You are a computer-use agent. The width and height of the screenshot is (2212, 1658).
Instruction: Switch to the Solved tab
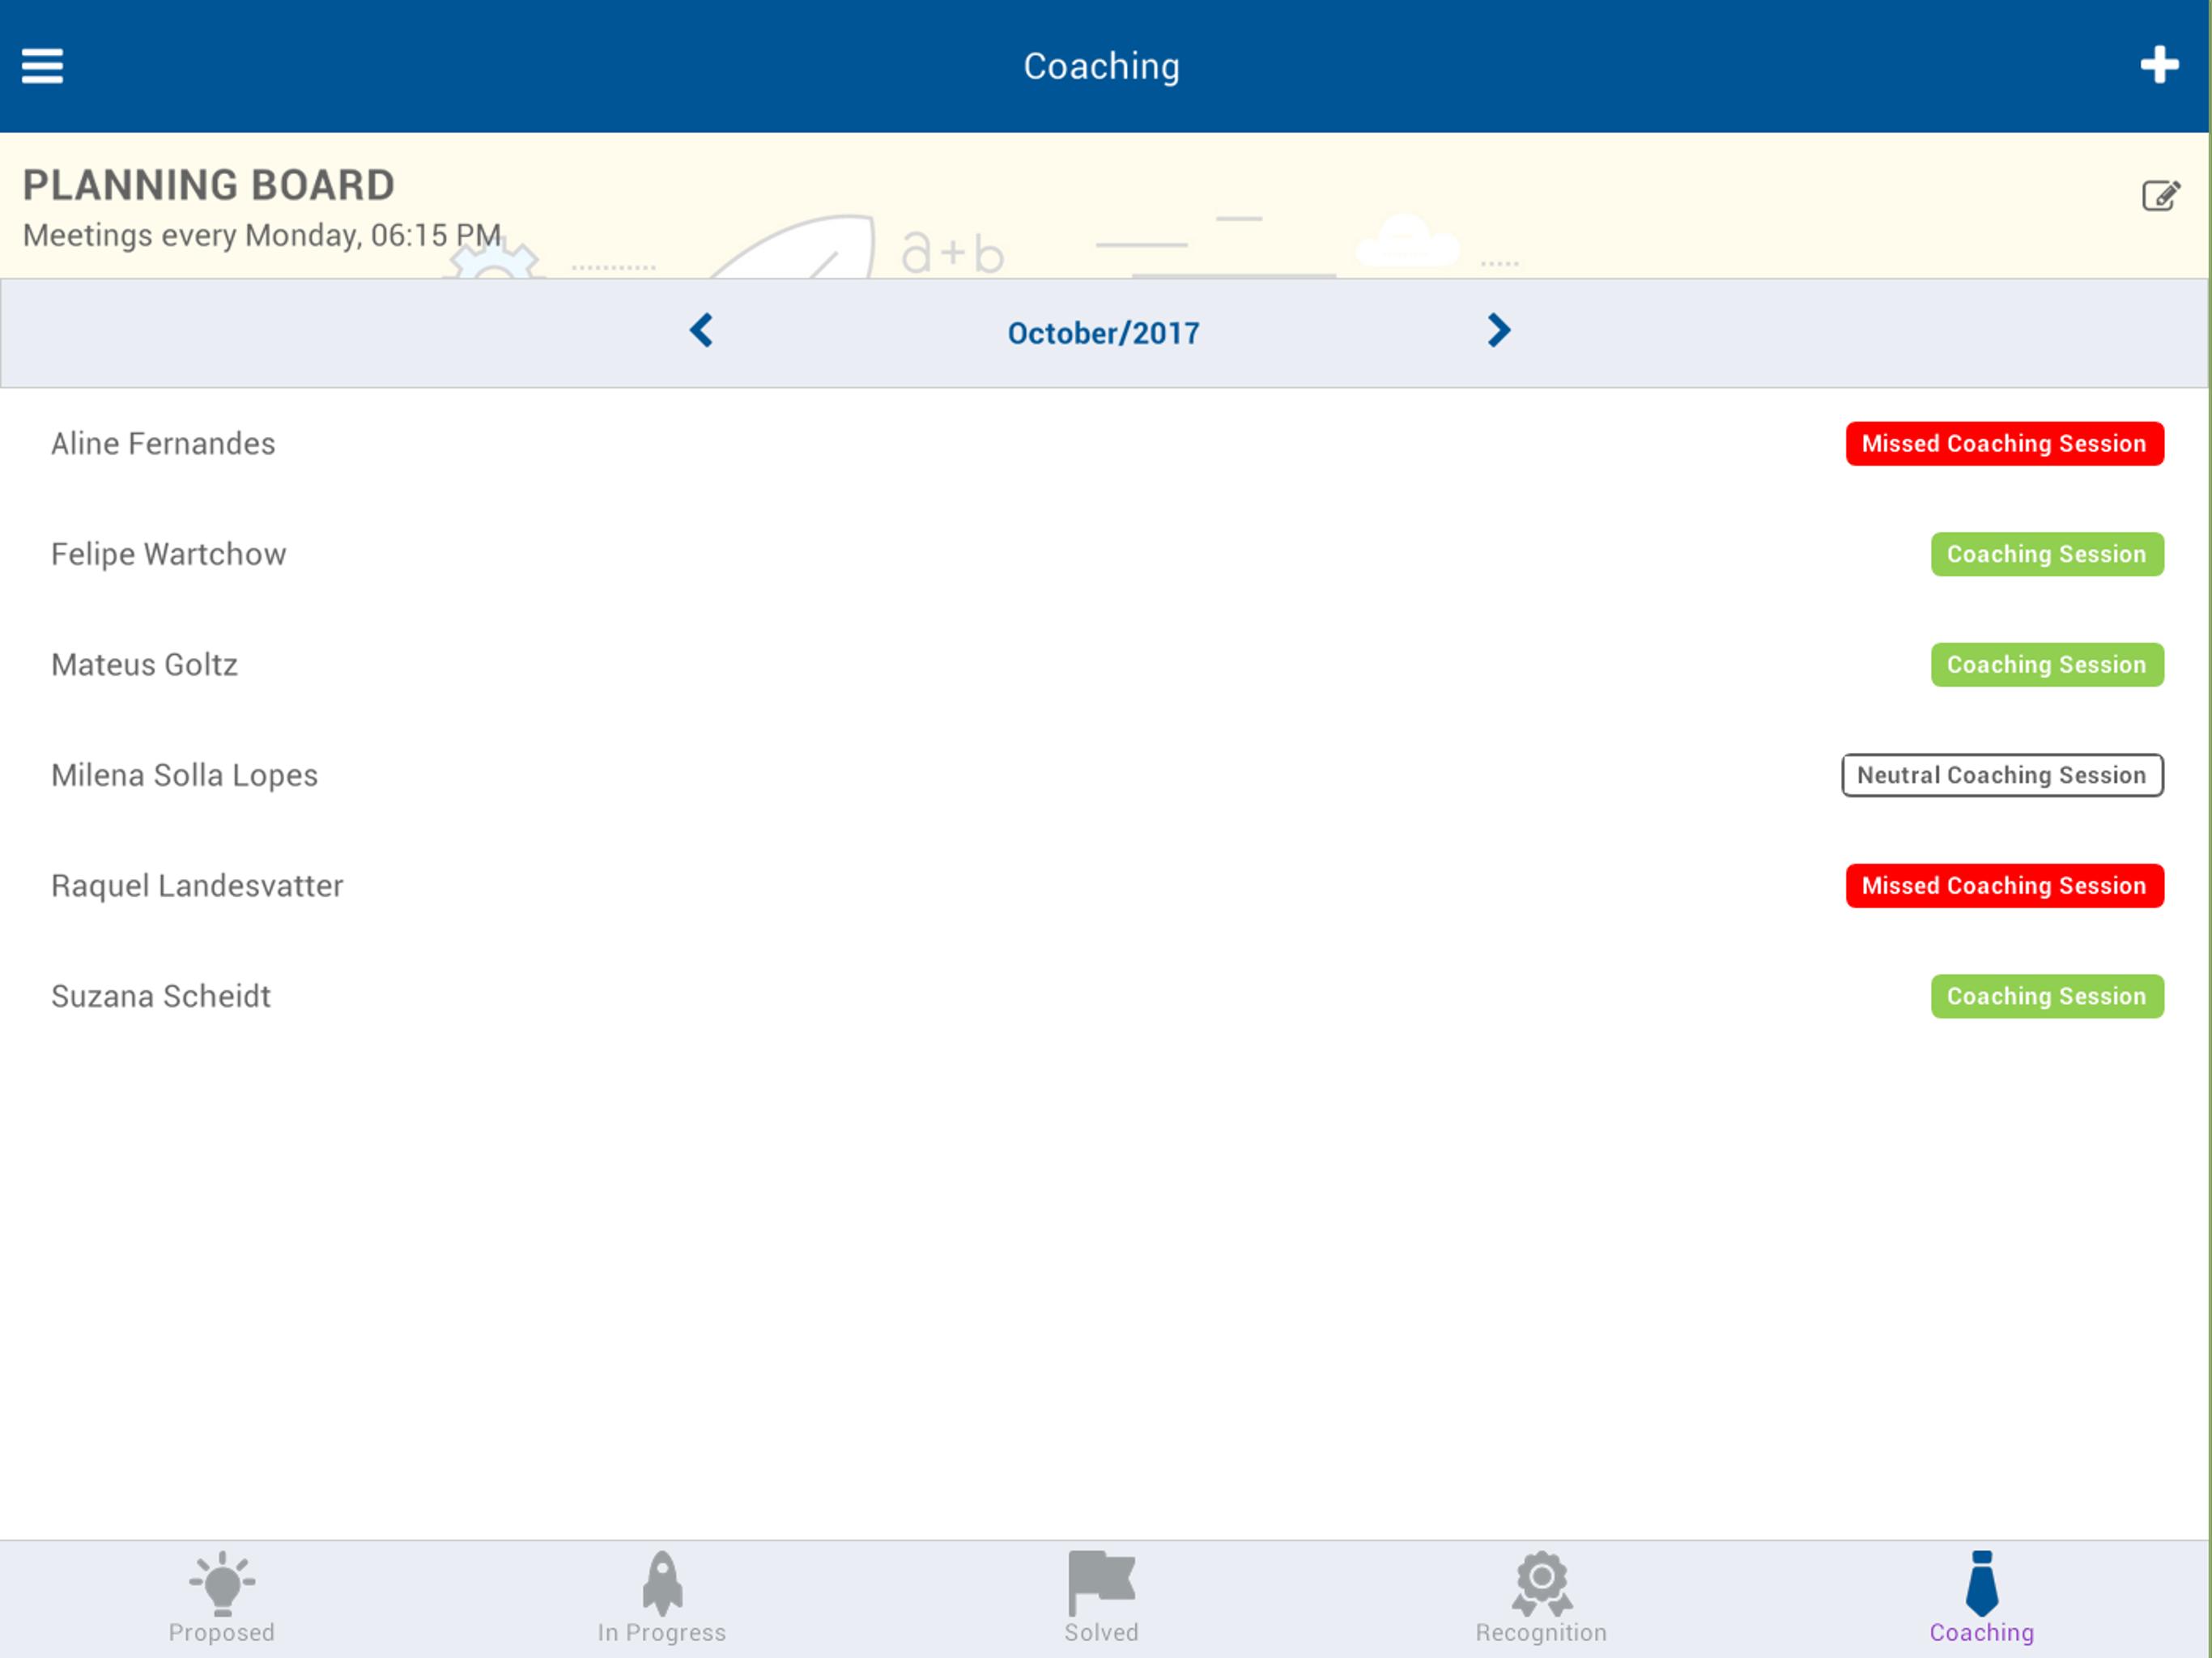(1101, 1598)
